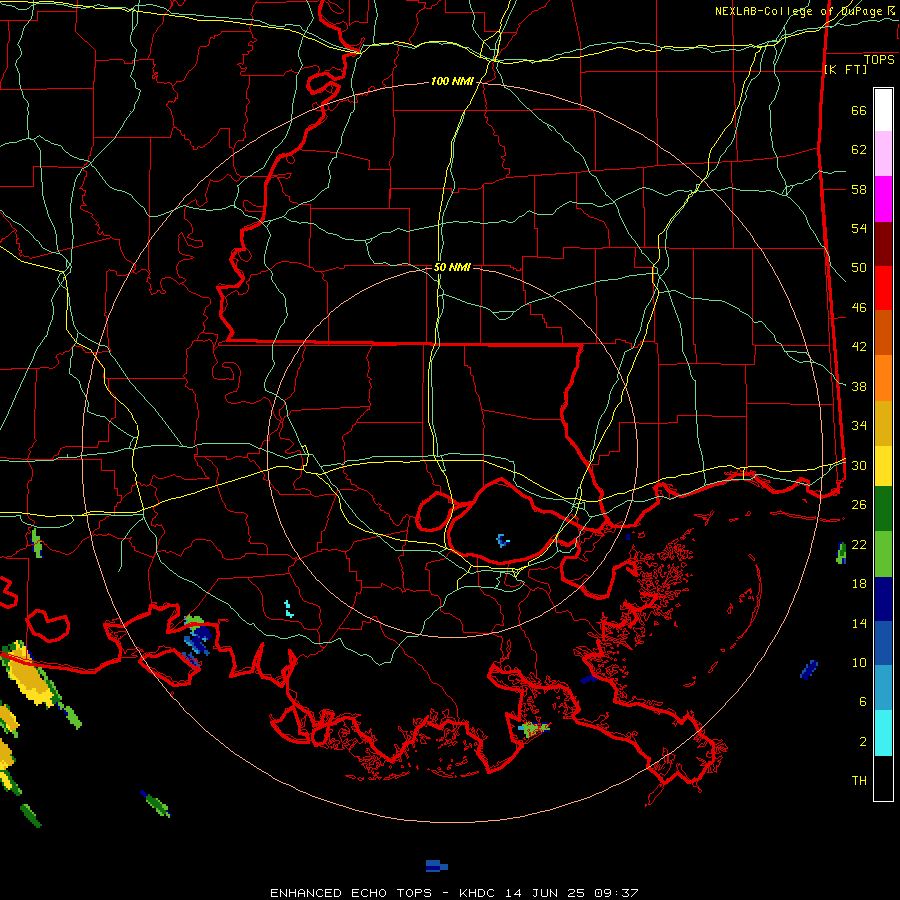
Task: Click the light orange legend color band
Action: click(883, 378)
